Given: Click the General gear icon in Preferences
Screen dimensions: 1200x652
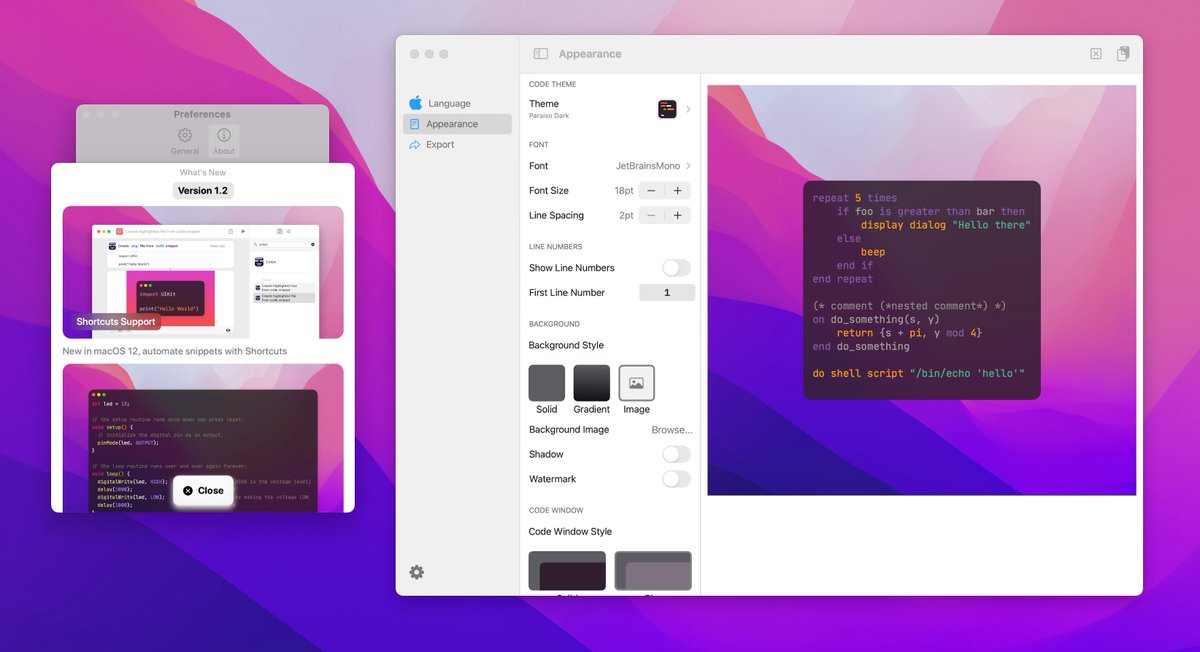Looking at the screenshot, I should pyautogui.click(x=185, y=135).
